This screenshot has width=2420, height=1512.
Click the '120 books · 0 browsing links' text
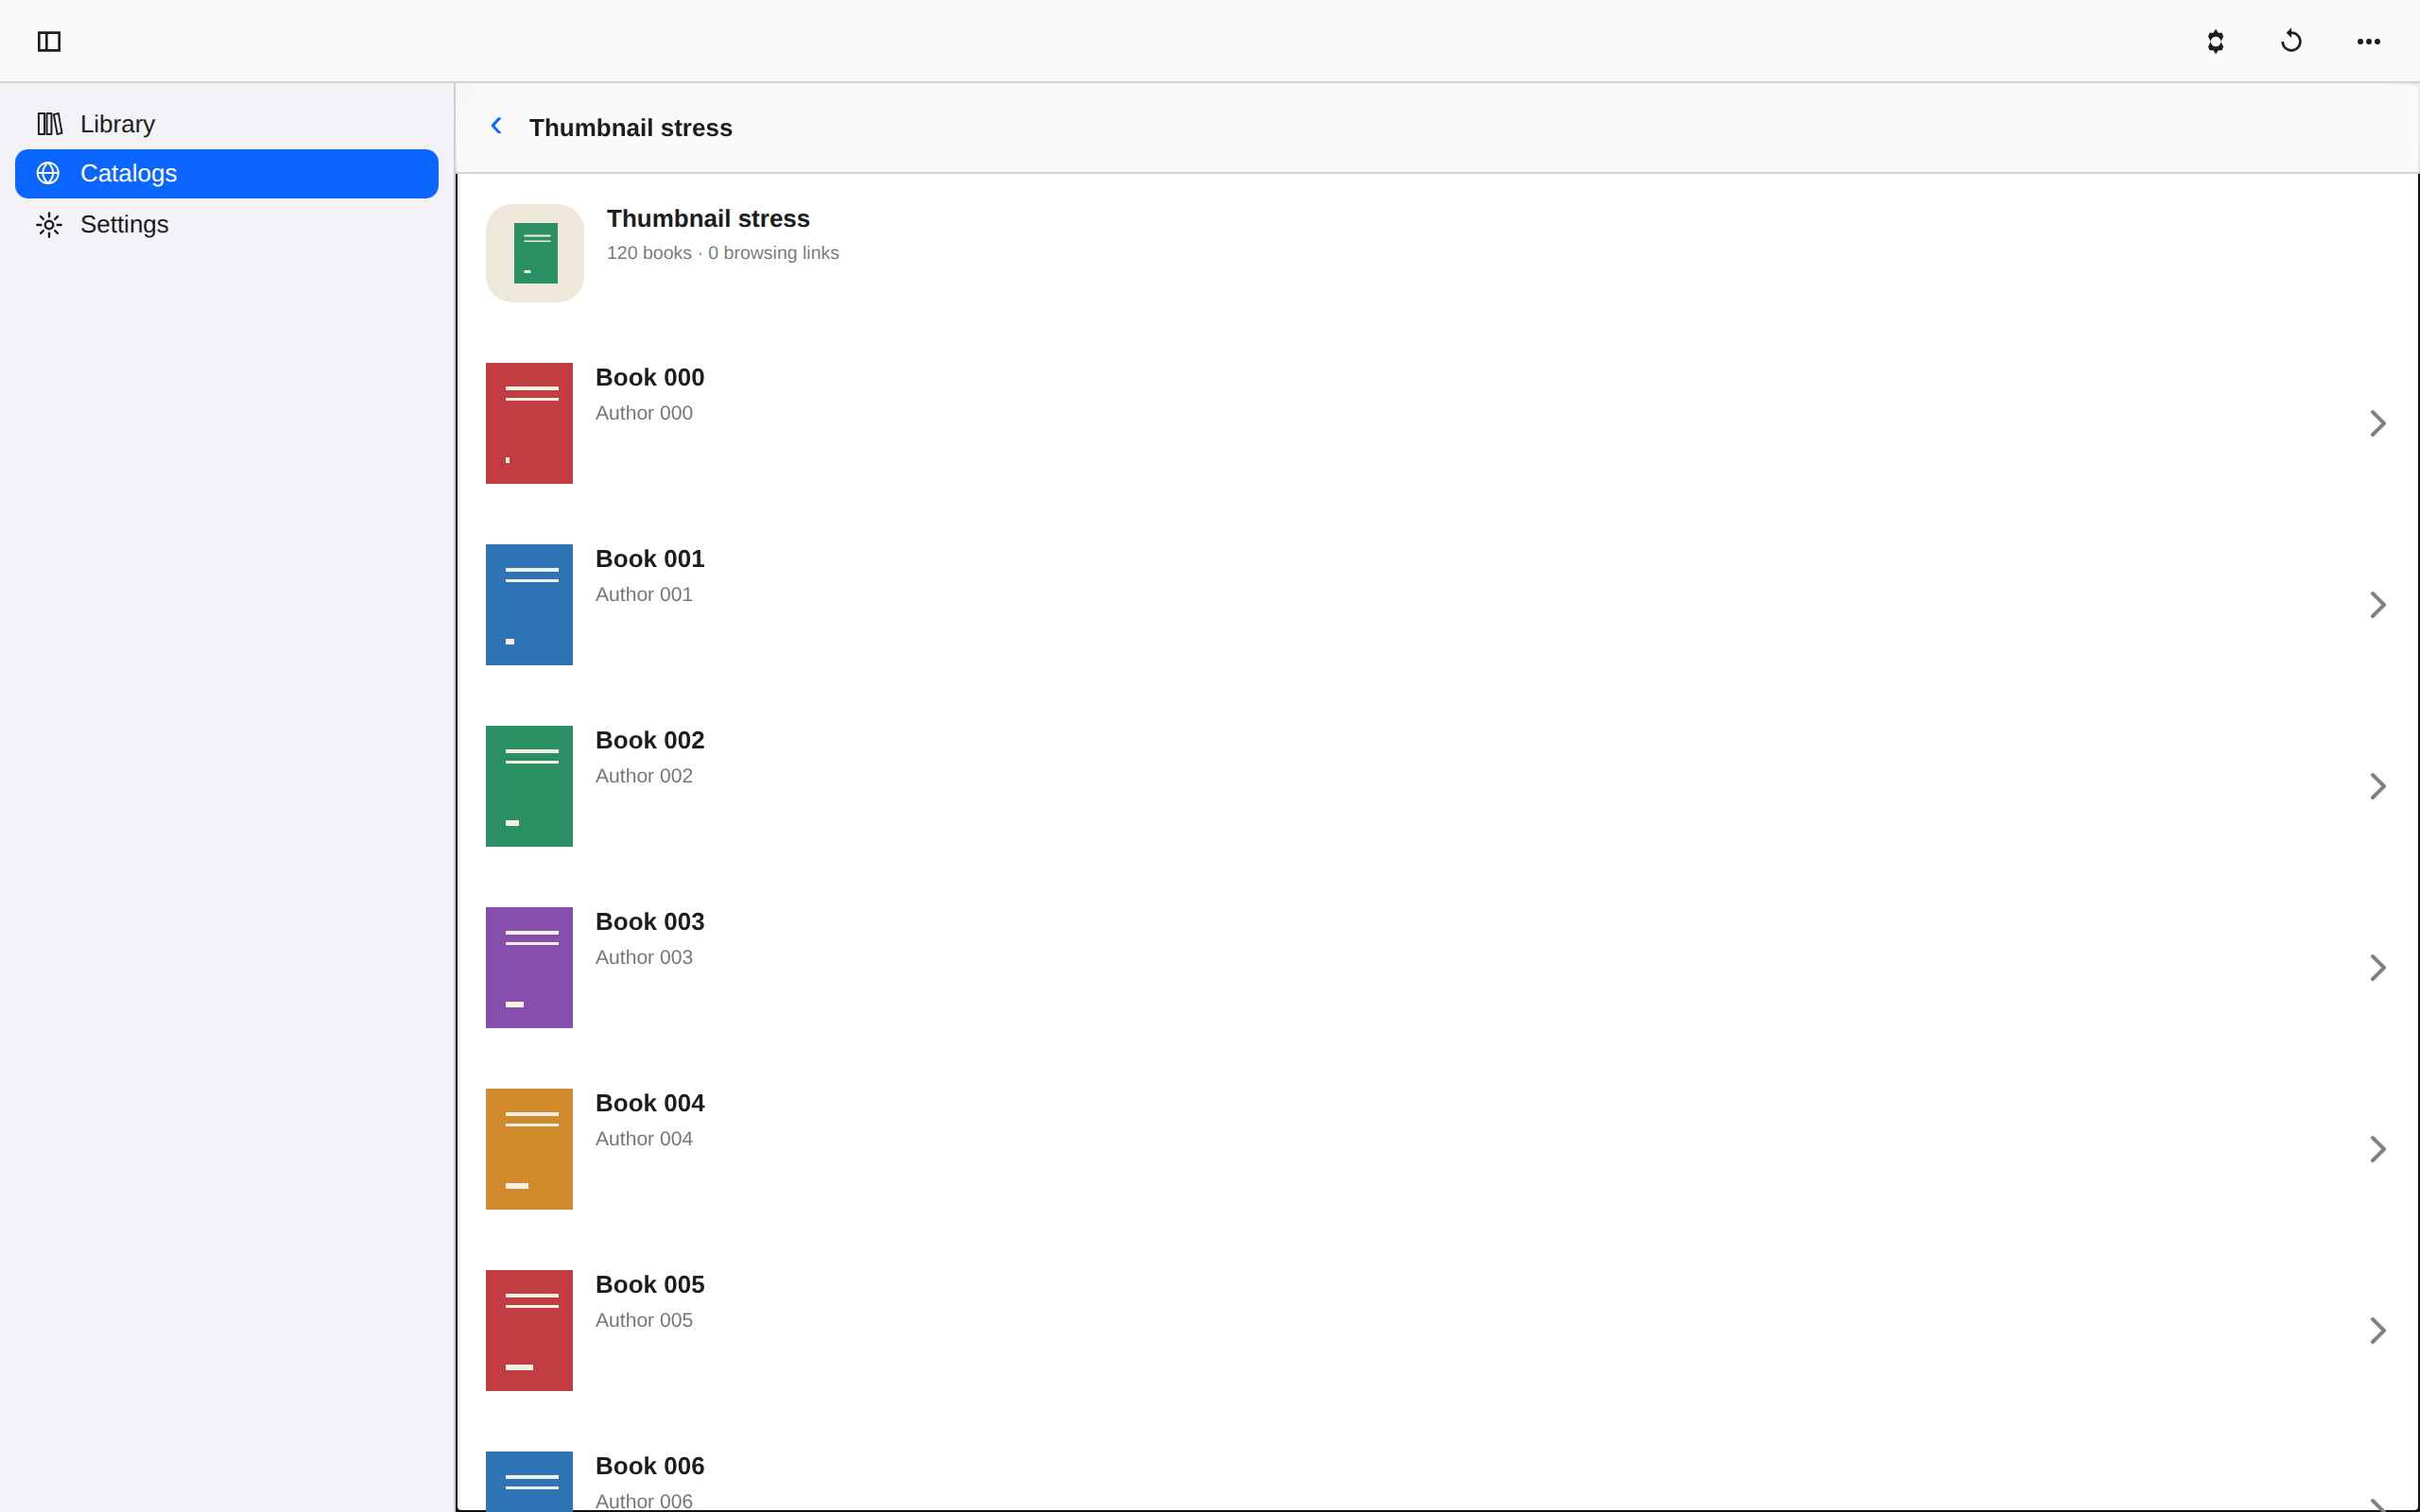pyautogui.click(x=723, y=253)
